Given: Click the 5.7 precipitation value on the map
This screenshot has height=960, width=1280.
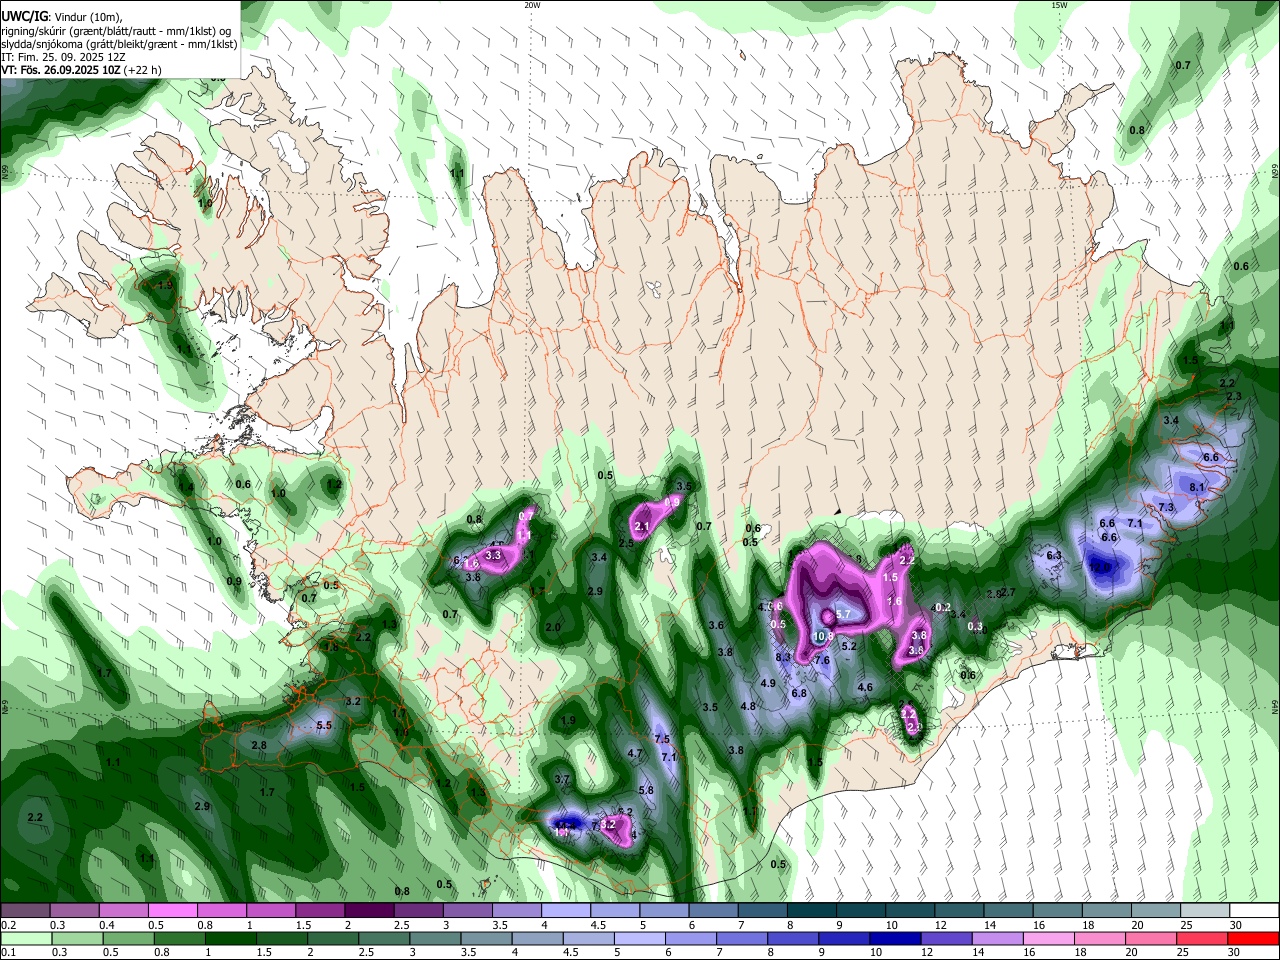Looking at the screenshot, I should 842,614.
